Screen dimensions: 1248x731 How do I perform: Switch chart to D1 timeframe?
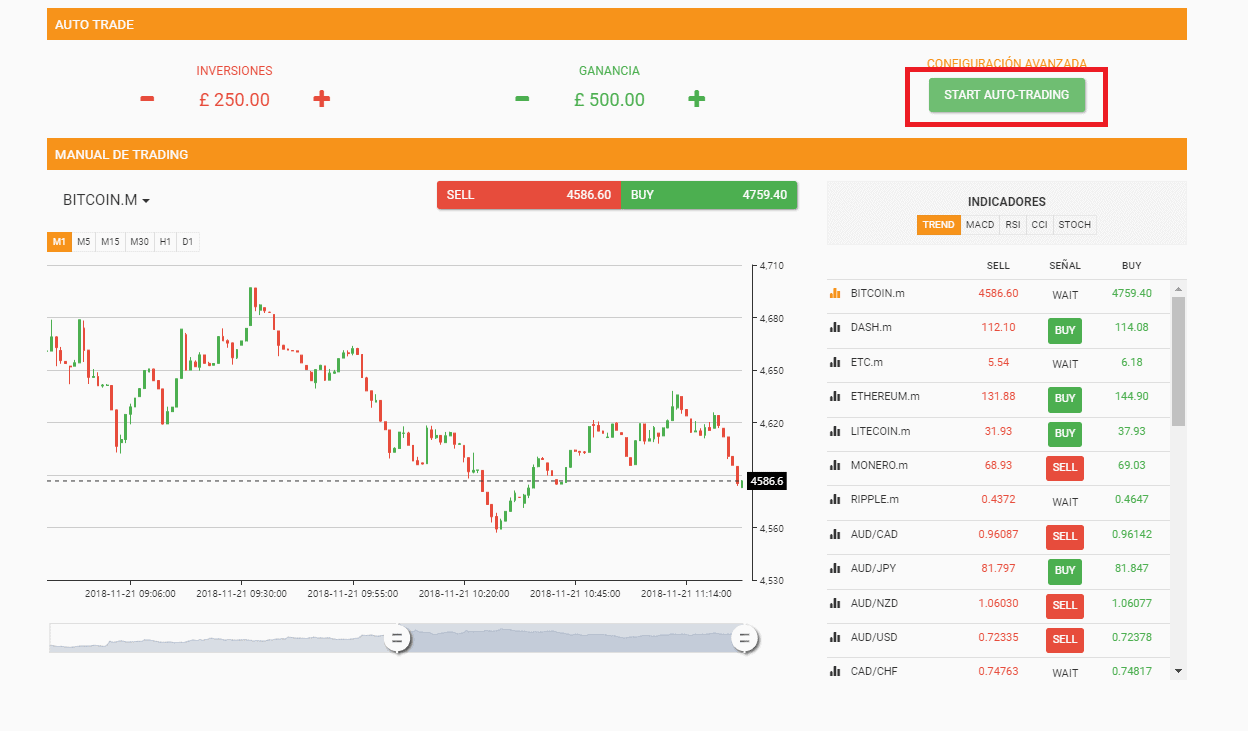tap(188, 242)
